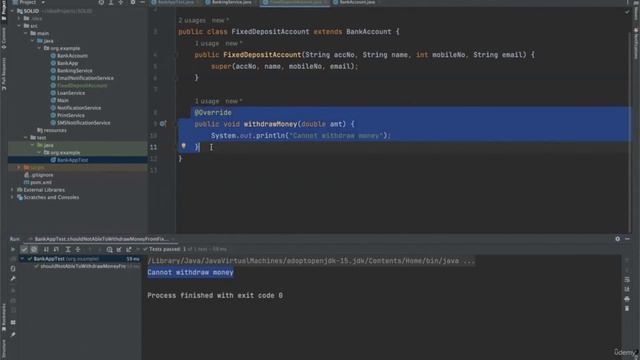Image resolution: width=640 pixels, height=360 pixels.
Task: Click the wrench icon in Run sidebar
Action: coord(13,279)
